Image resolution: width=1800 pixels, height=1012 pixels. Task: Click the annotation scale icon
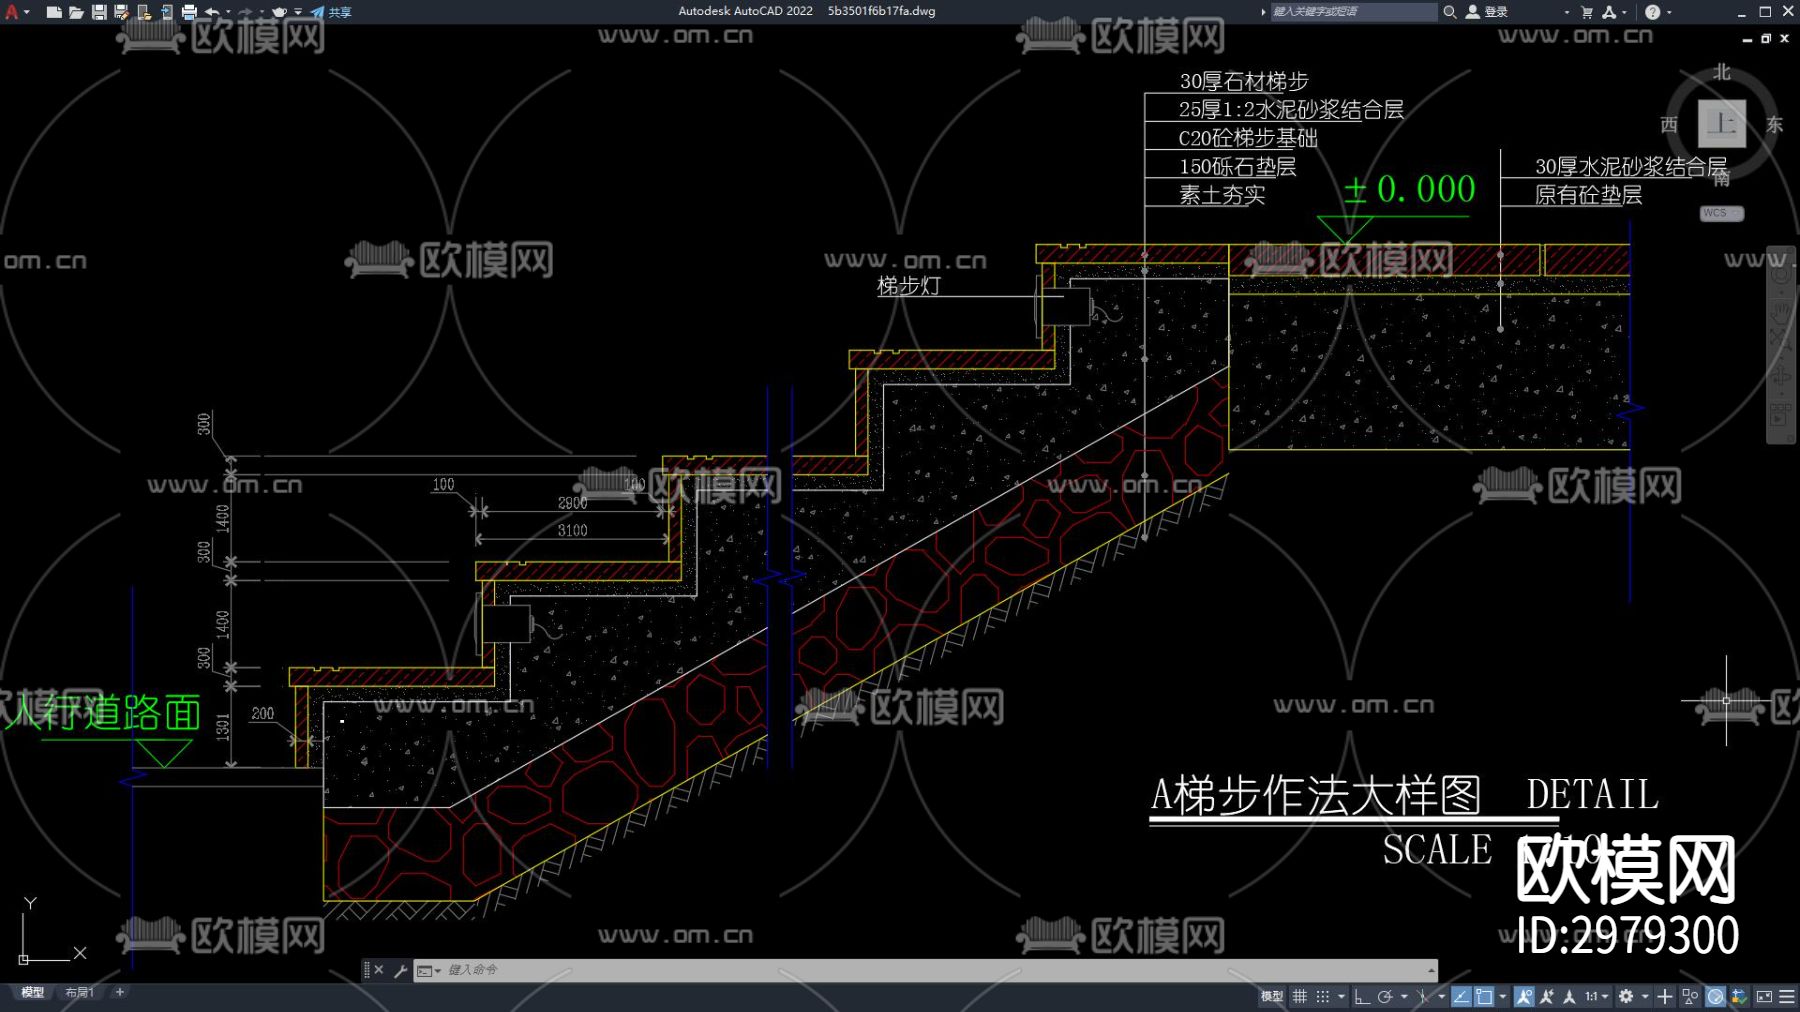point(1569,996)
